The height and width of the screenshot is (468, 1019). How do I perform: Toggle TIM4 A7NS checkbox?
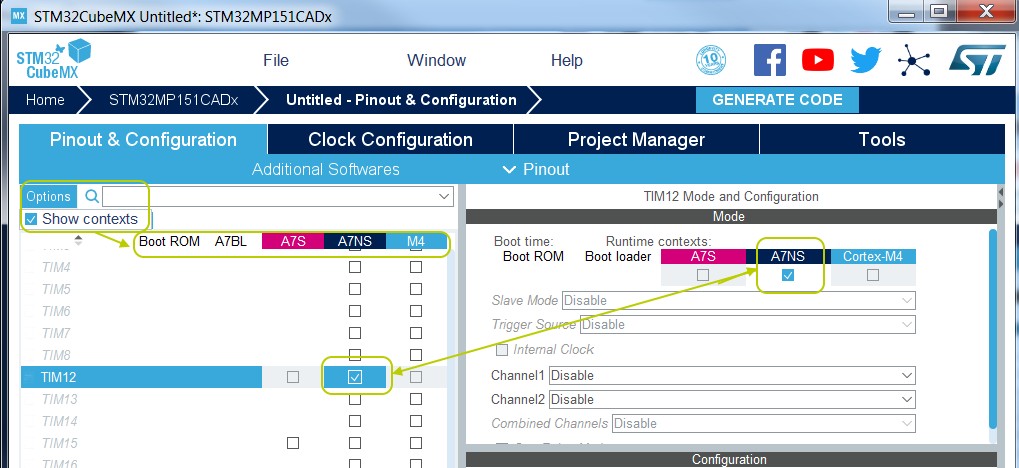pos(355,267)
